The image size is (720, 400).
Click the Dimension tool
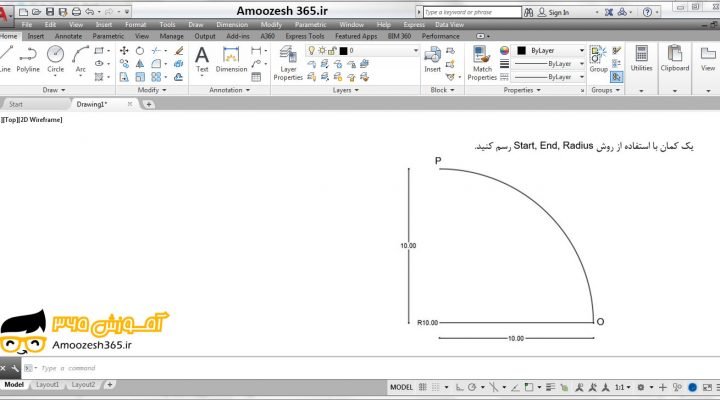(231, 60)
